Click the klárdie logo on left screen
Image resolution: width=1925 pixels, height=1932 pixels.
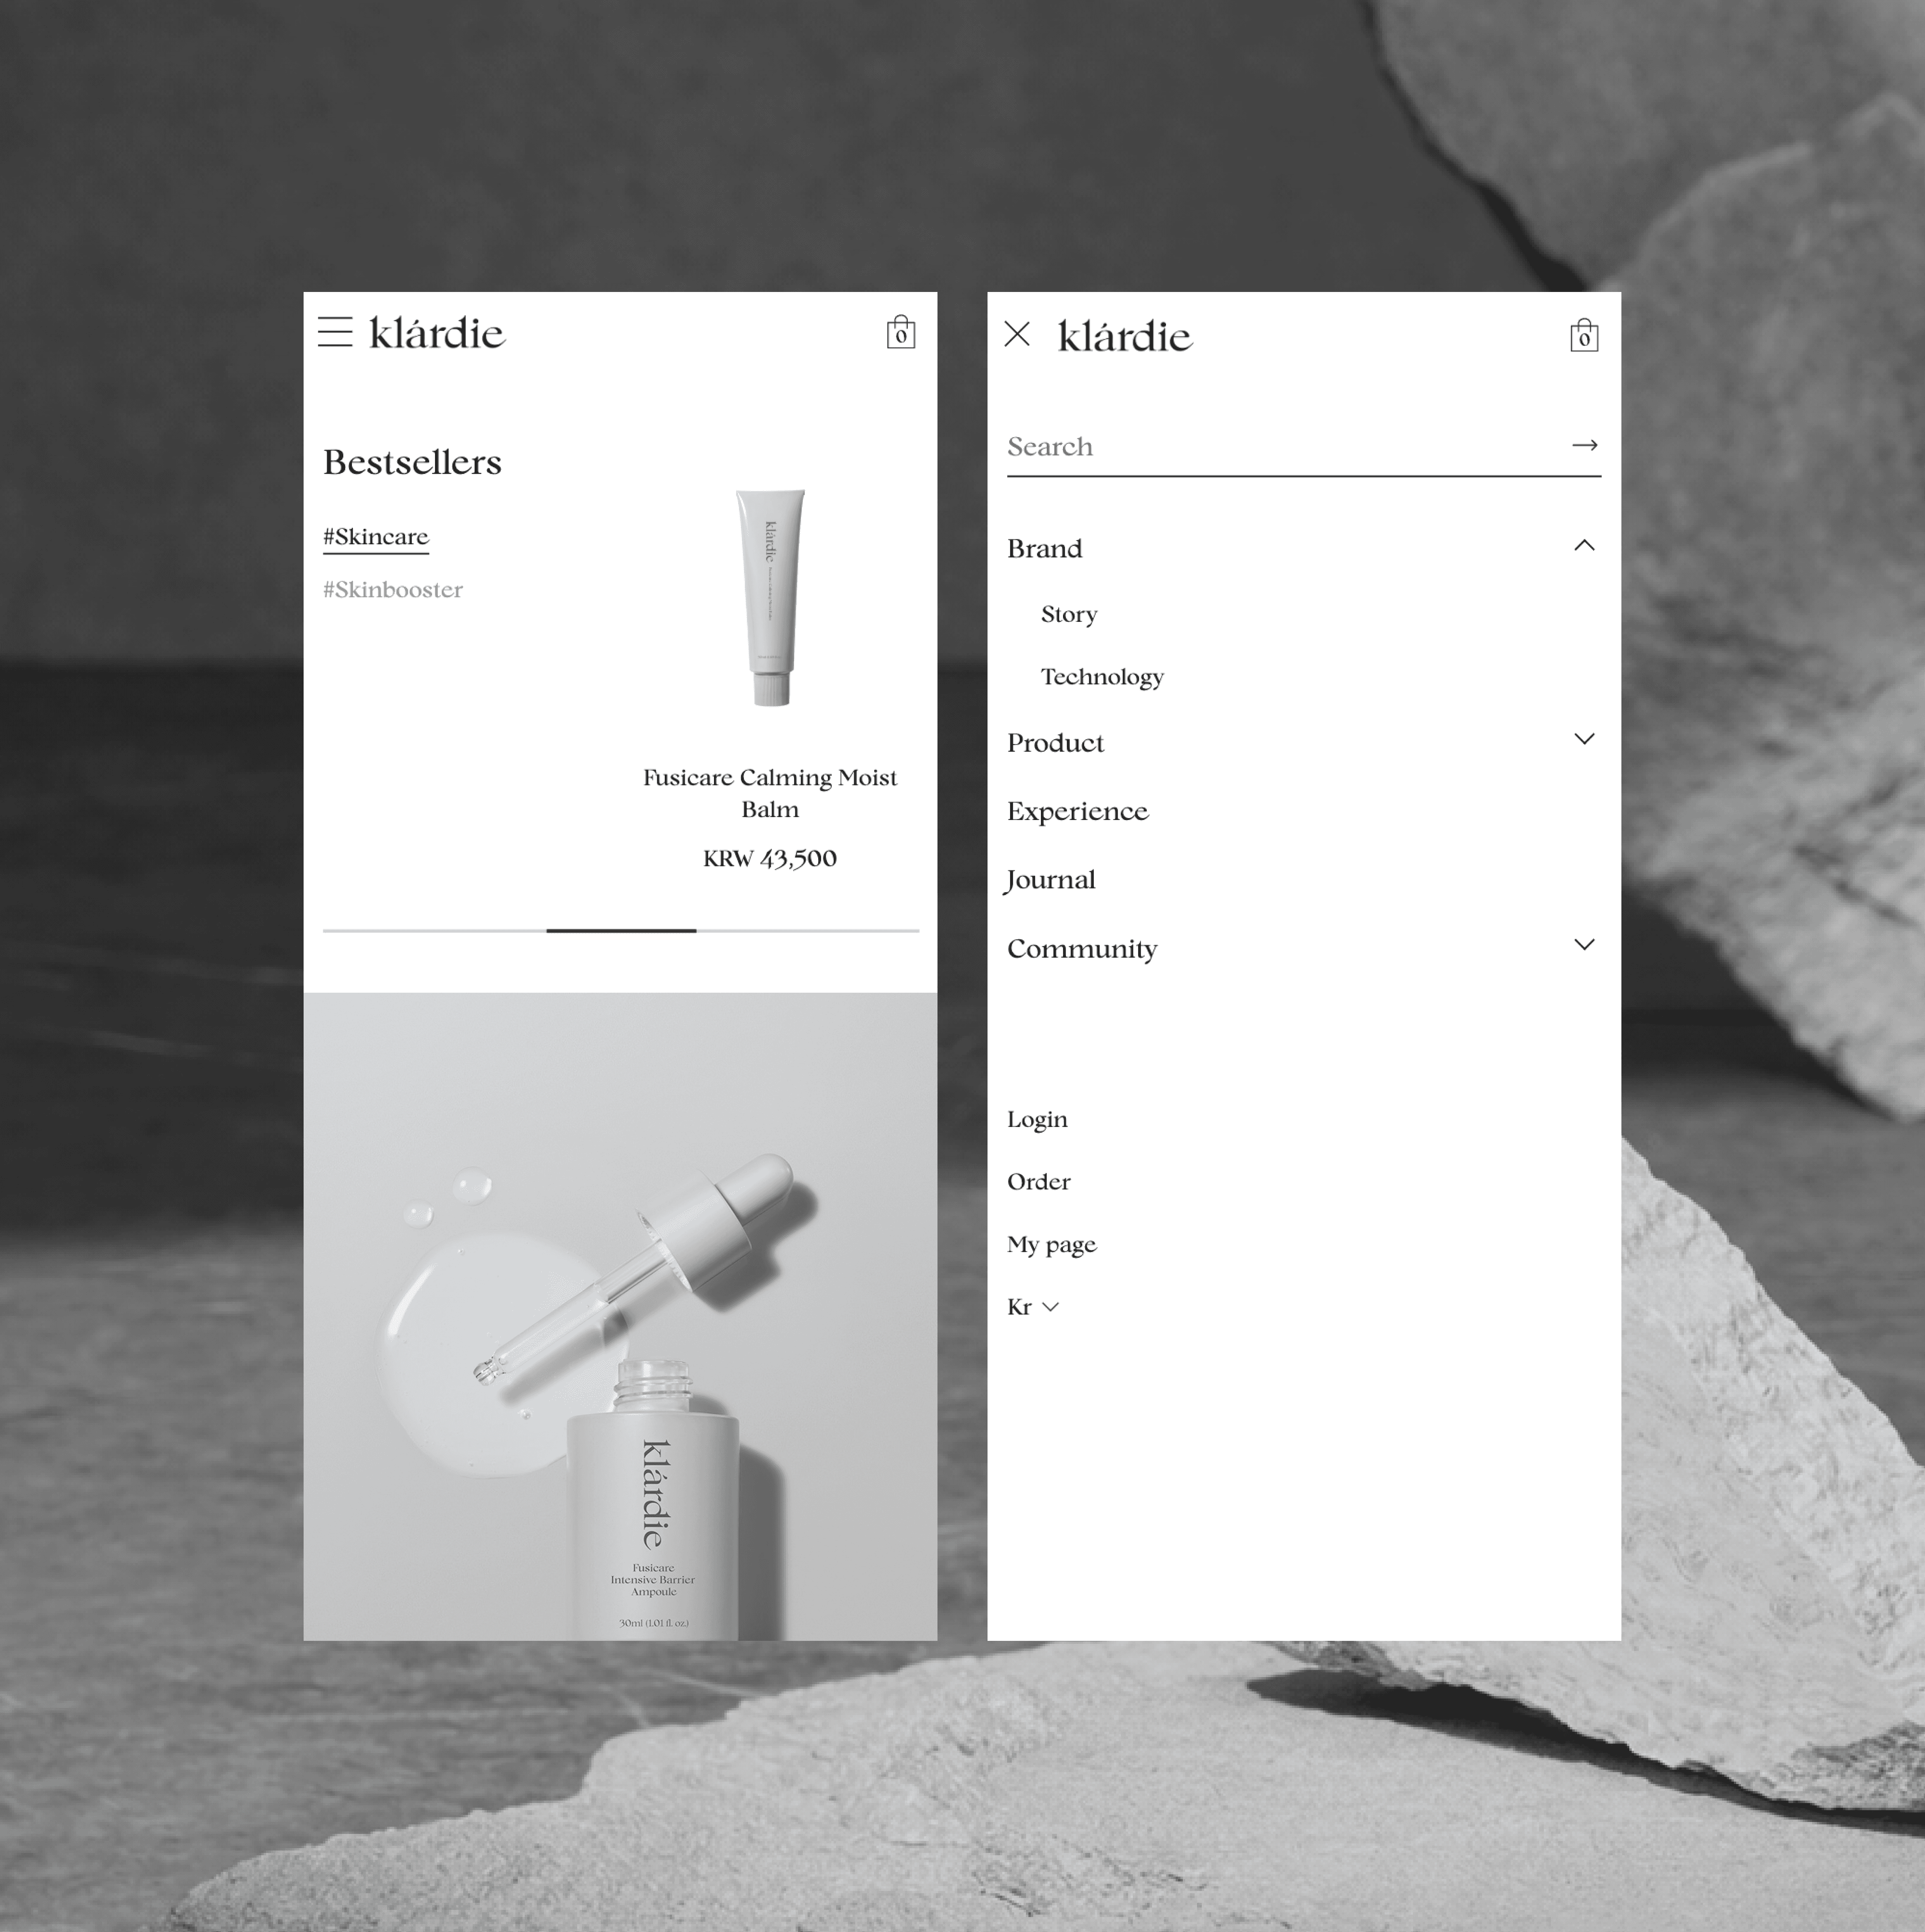coord(437,333)
